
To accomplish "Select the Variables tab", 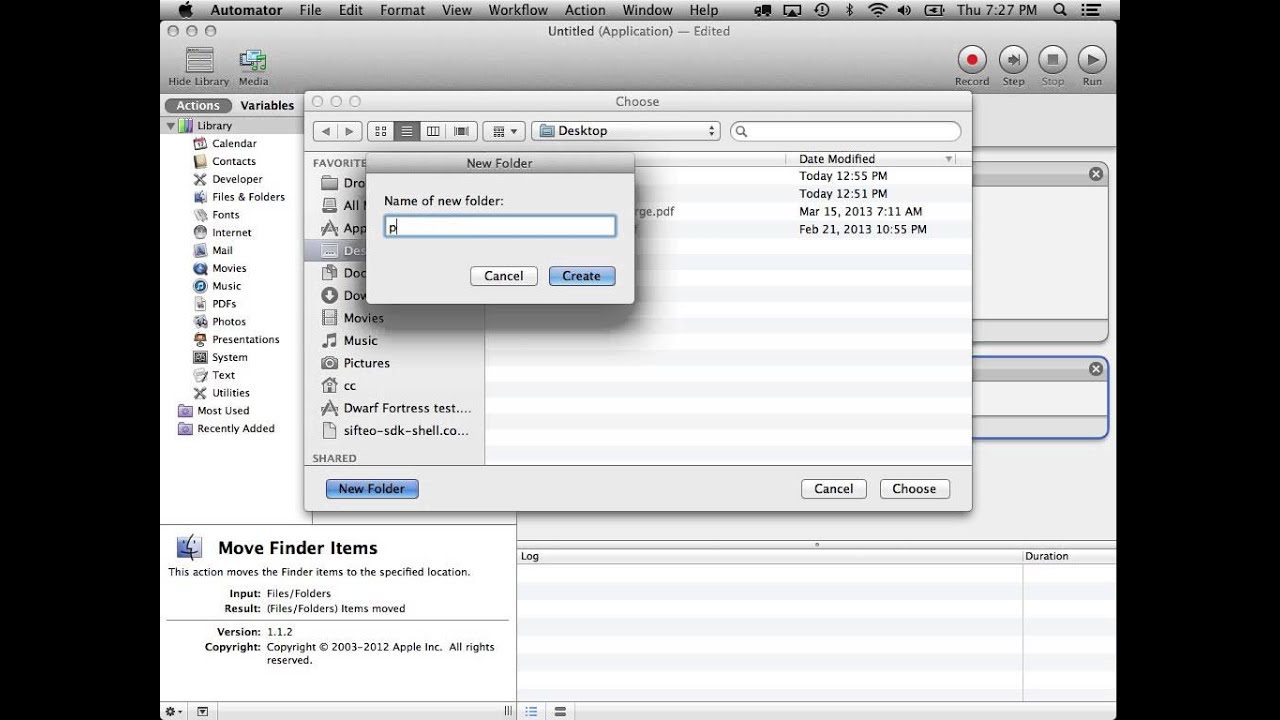I will tap(267, 105).
